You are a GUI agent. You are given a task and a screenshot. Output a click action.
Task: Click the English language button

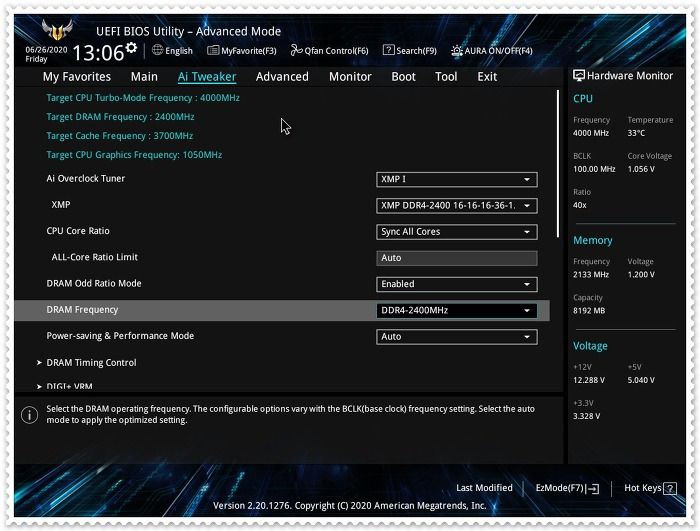click(179, 51)
